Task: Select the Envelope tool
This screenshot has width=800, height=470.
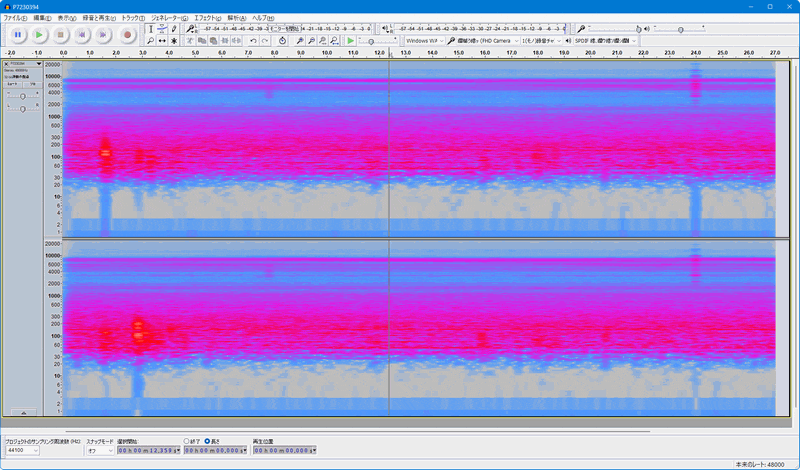Action: pos(162,29)
